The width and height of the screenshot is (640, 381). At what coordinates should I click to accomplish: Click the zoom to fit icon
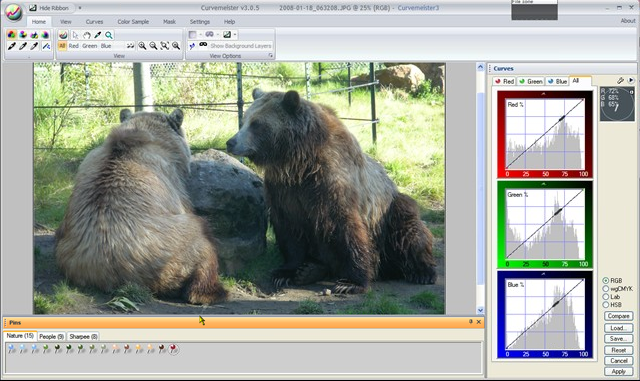tap(164, 46)
